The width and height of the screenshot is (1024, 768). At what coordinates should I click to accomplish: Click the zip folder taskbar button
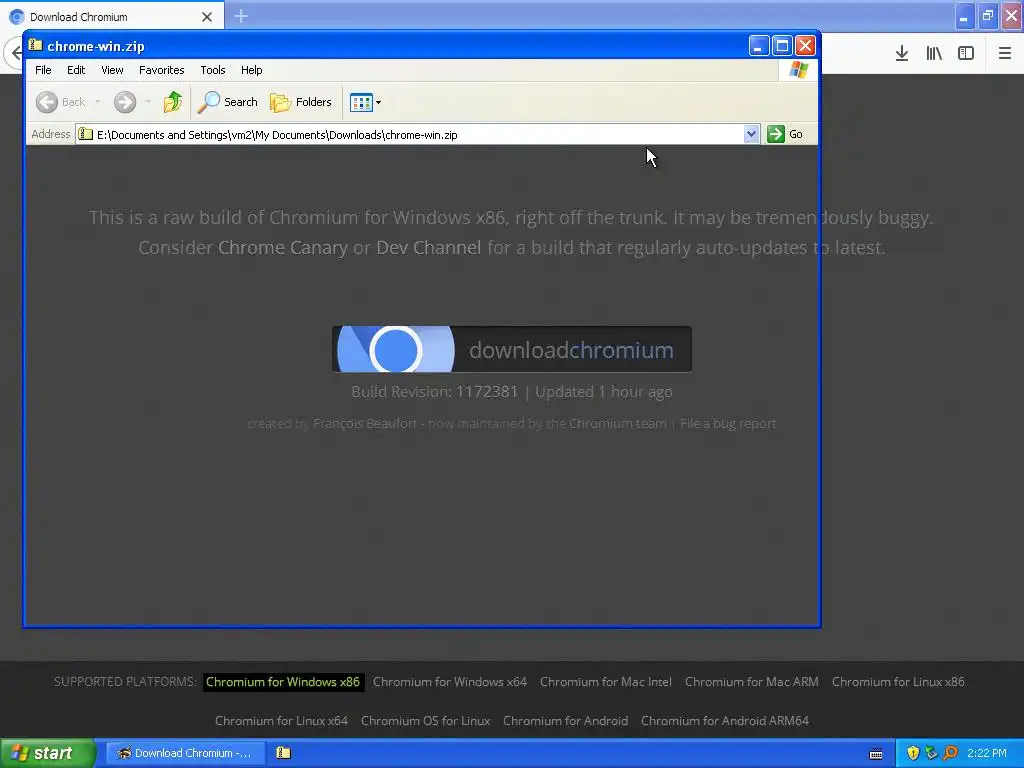coord(283,753)
